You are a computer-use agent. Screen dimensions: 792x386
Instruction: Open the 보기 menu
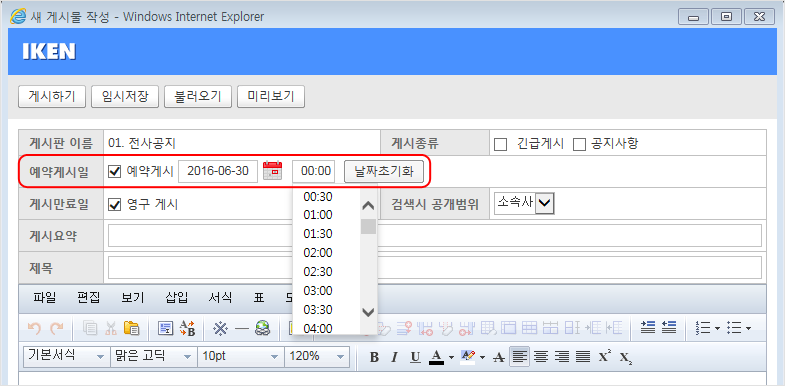coord(132,298)
